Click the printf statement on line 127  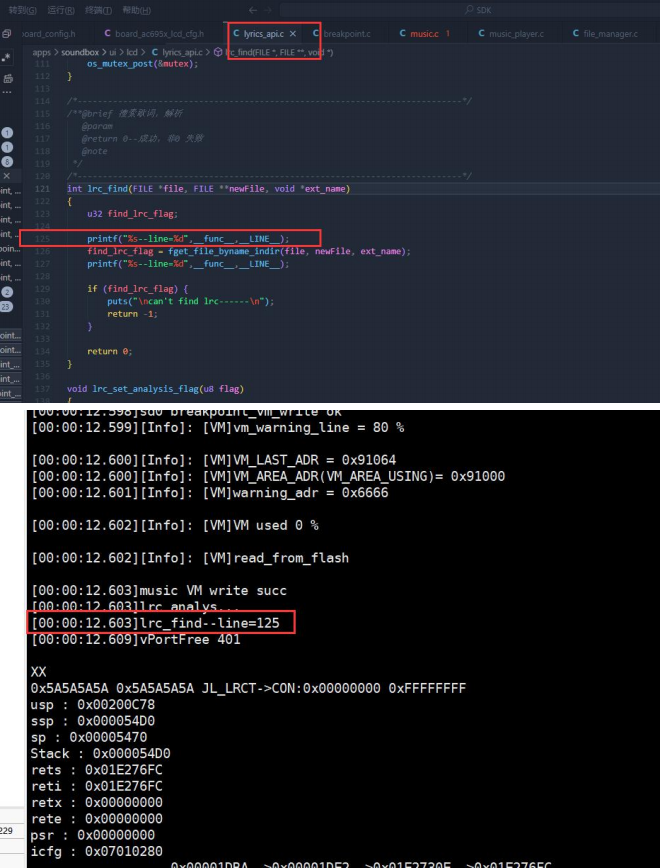tap(188, 264)
